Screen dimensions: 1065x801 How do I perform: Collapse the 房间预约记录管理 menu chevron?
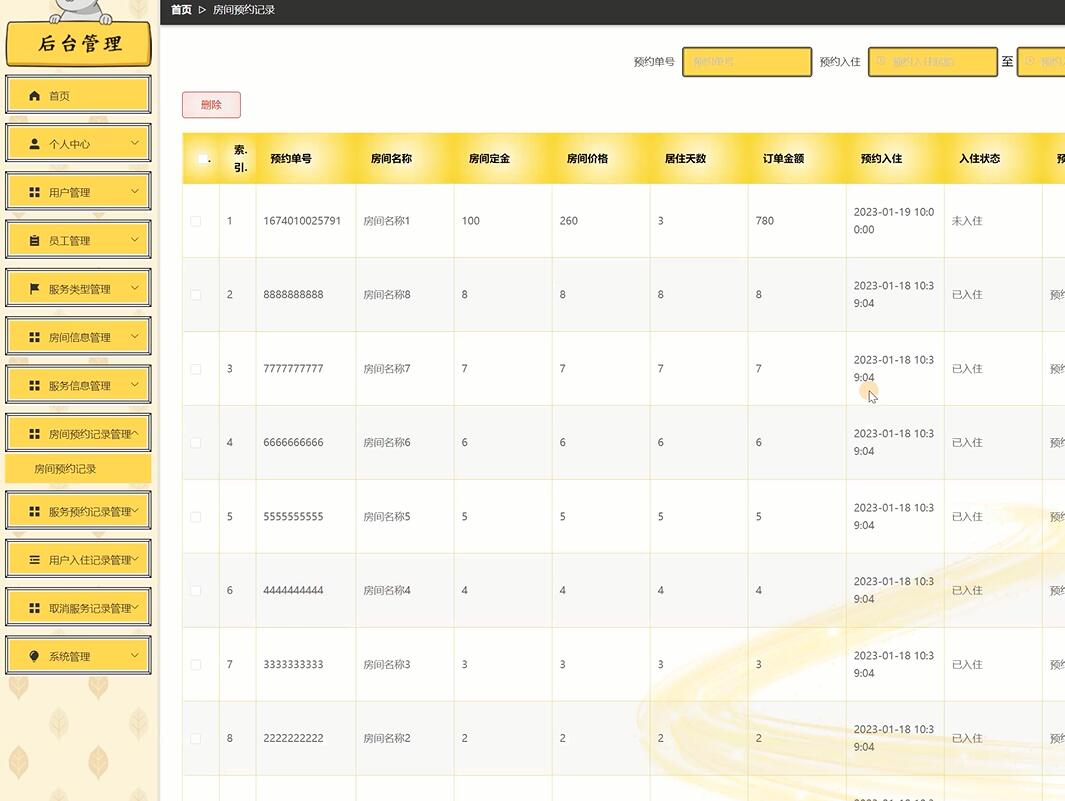pyautogui.click(x=135, y=433)
